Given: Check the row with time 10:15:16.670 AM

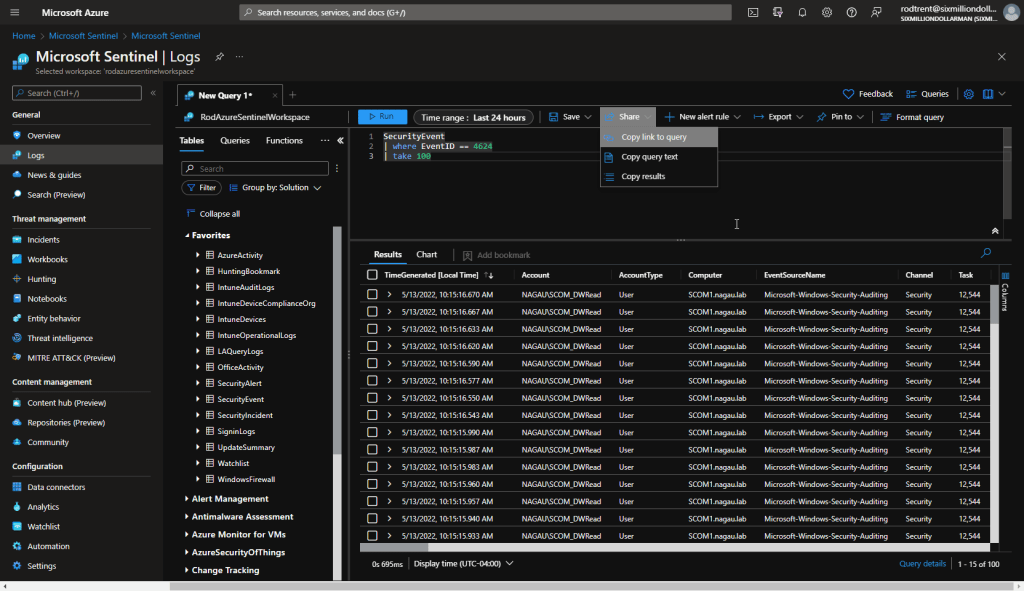Looking at the screenshot, I should pyautogui.click(x=372, y=295).
